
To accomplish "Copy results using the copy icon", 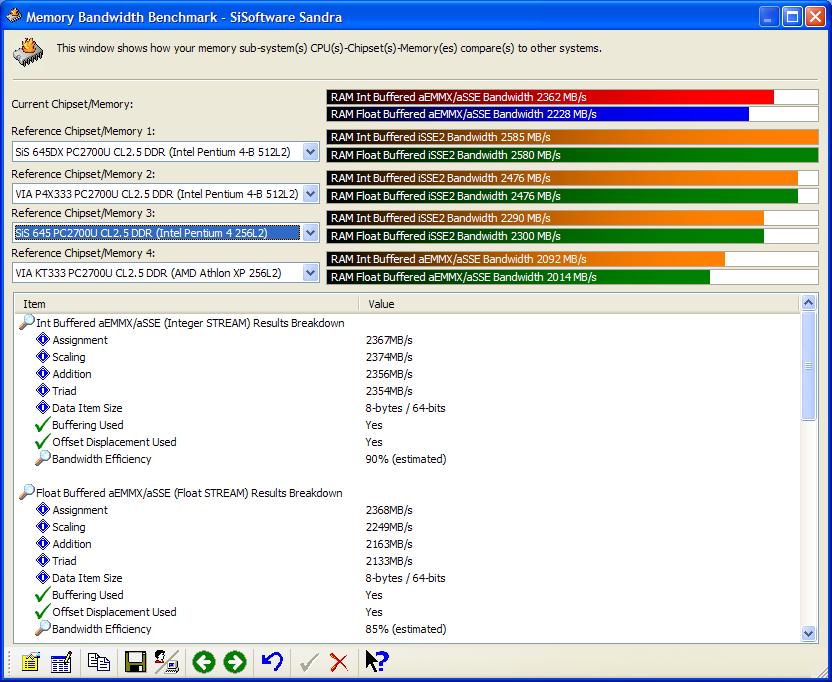I will coord(99,662).
